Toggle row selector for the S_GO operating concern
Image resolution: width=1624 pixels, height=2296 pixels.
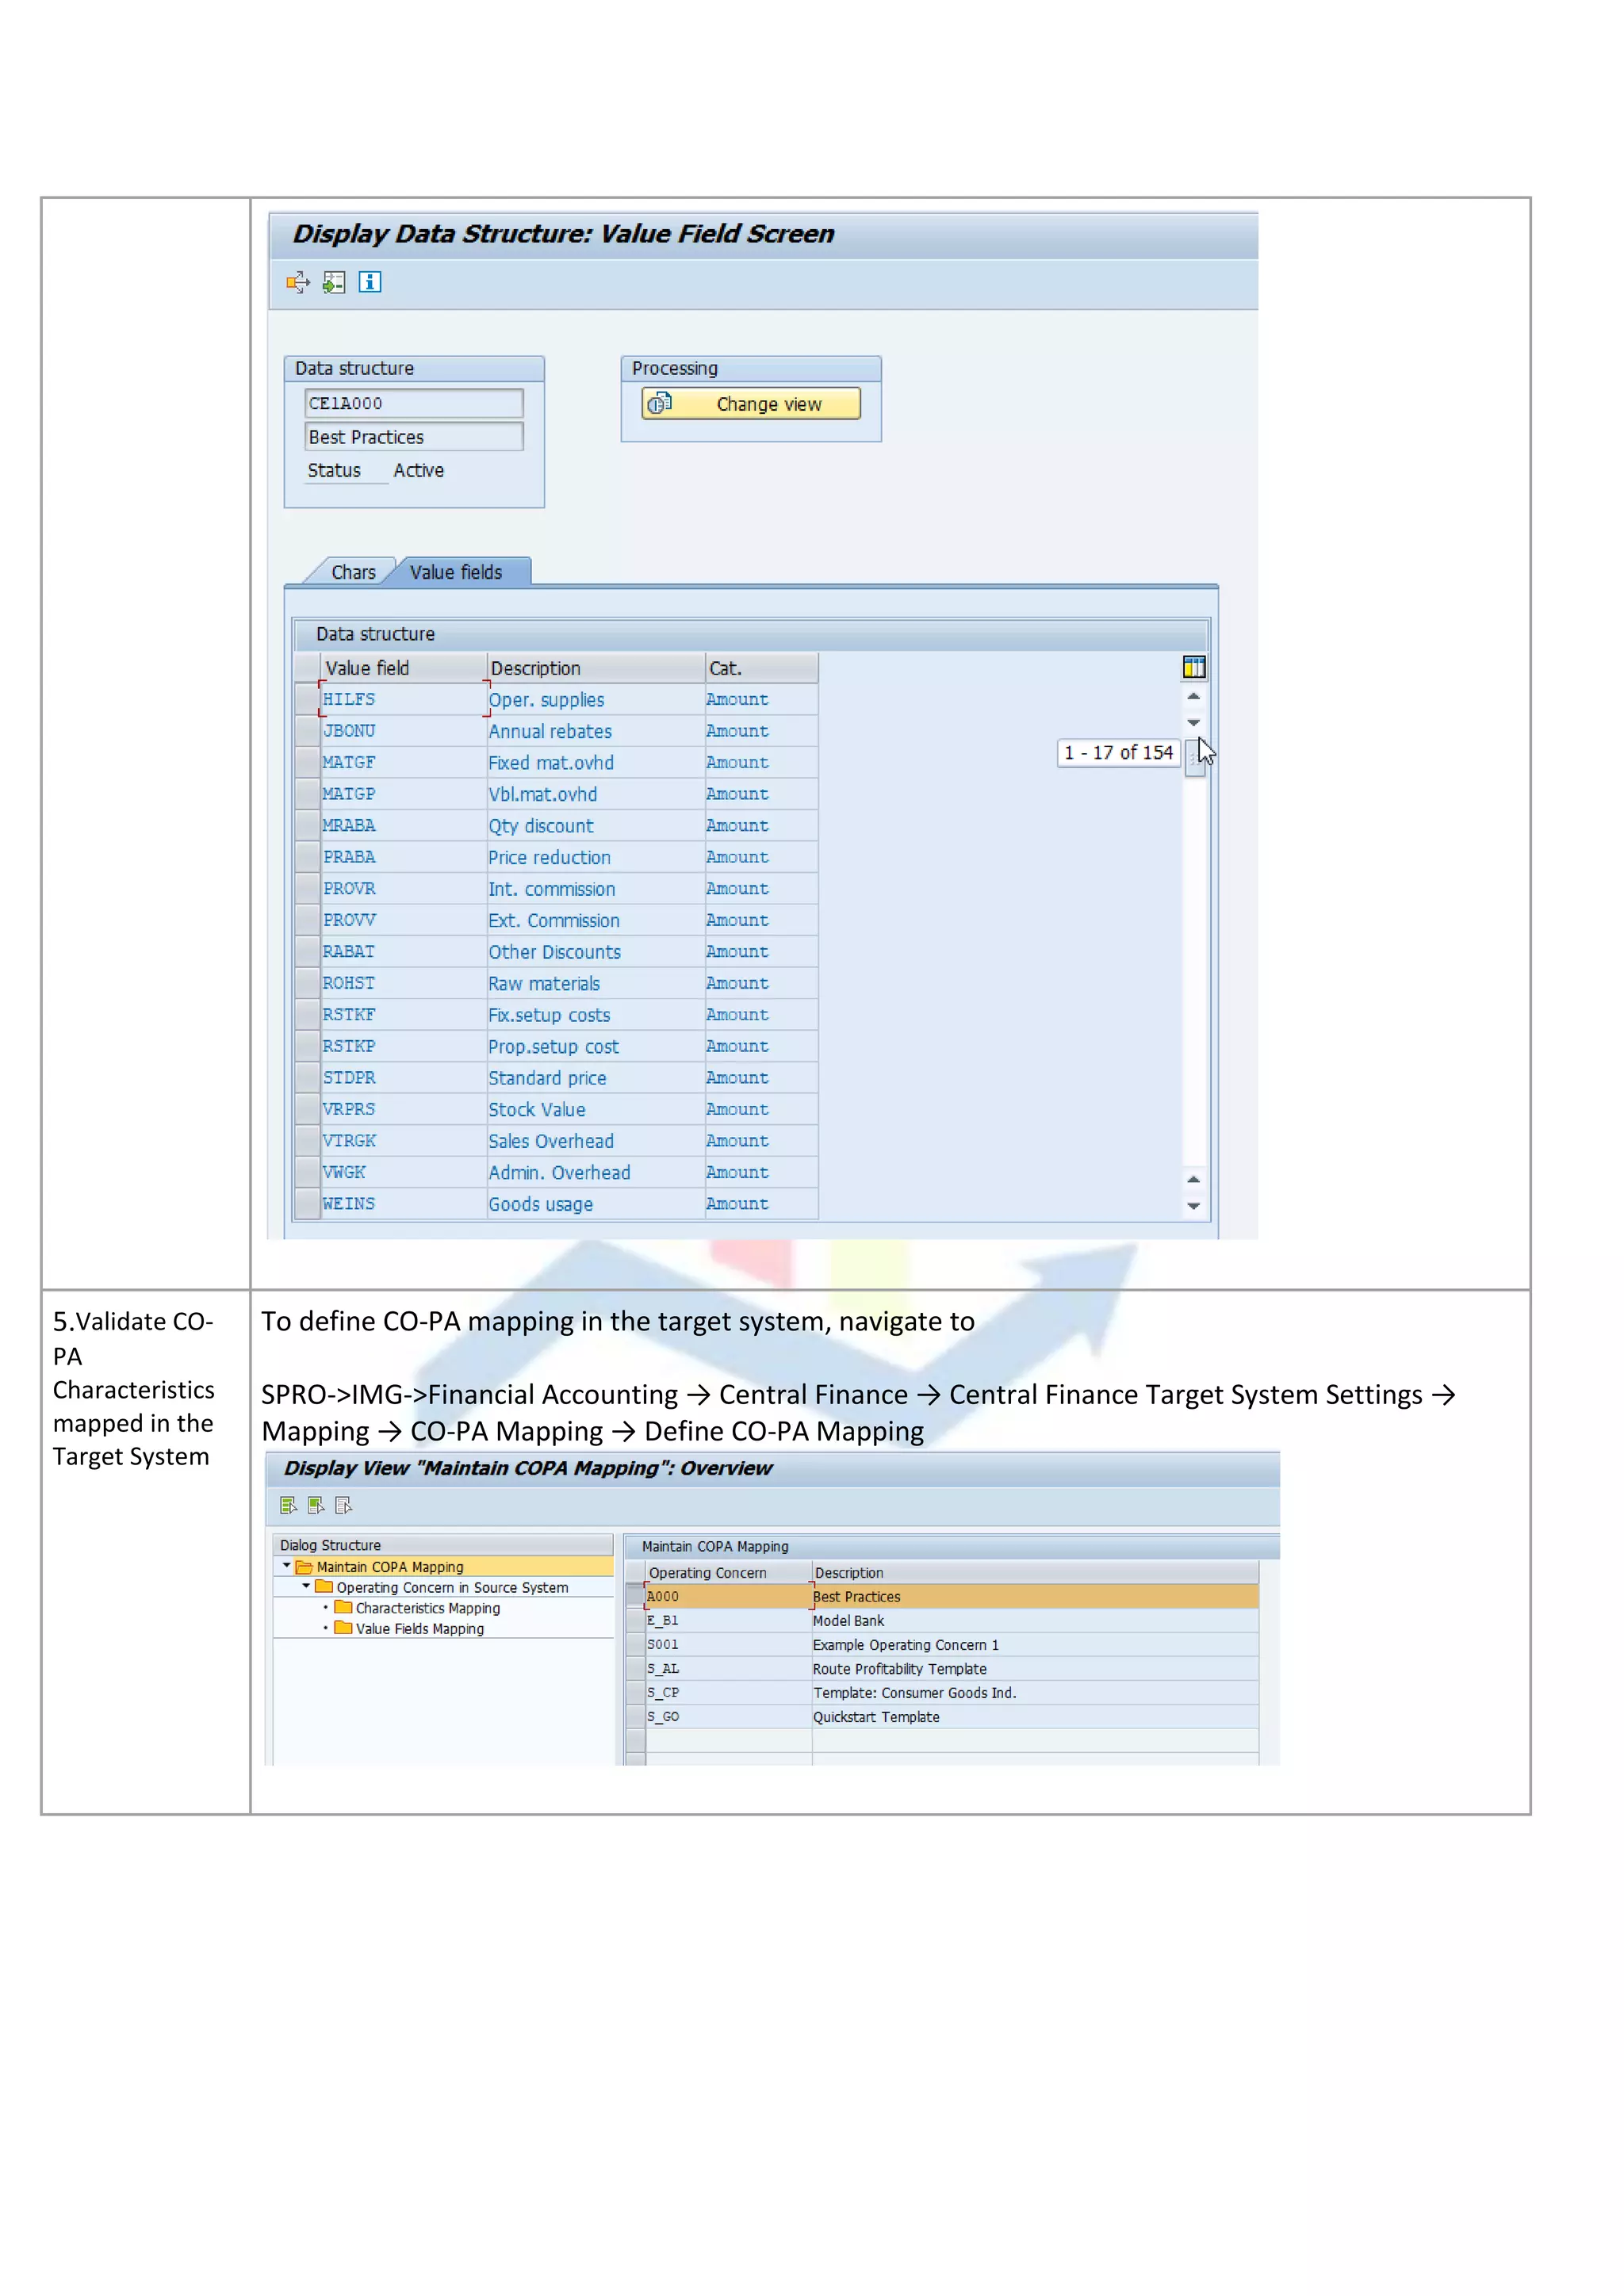635,1718
